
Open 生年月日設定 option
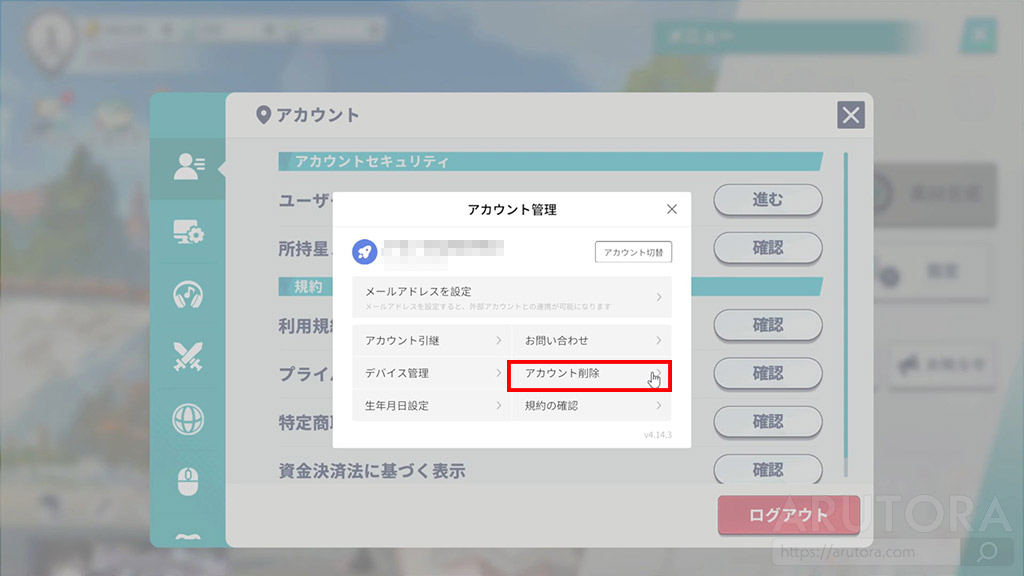pos(431,406)
